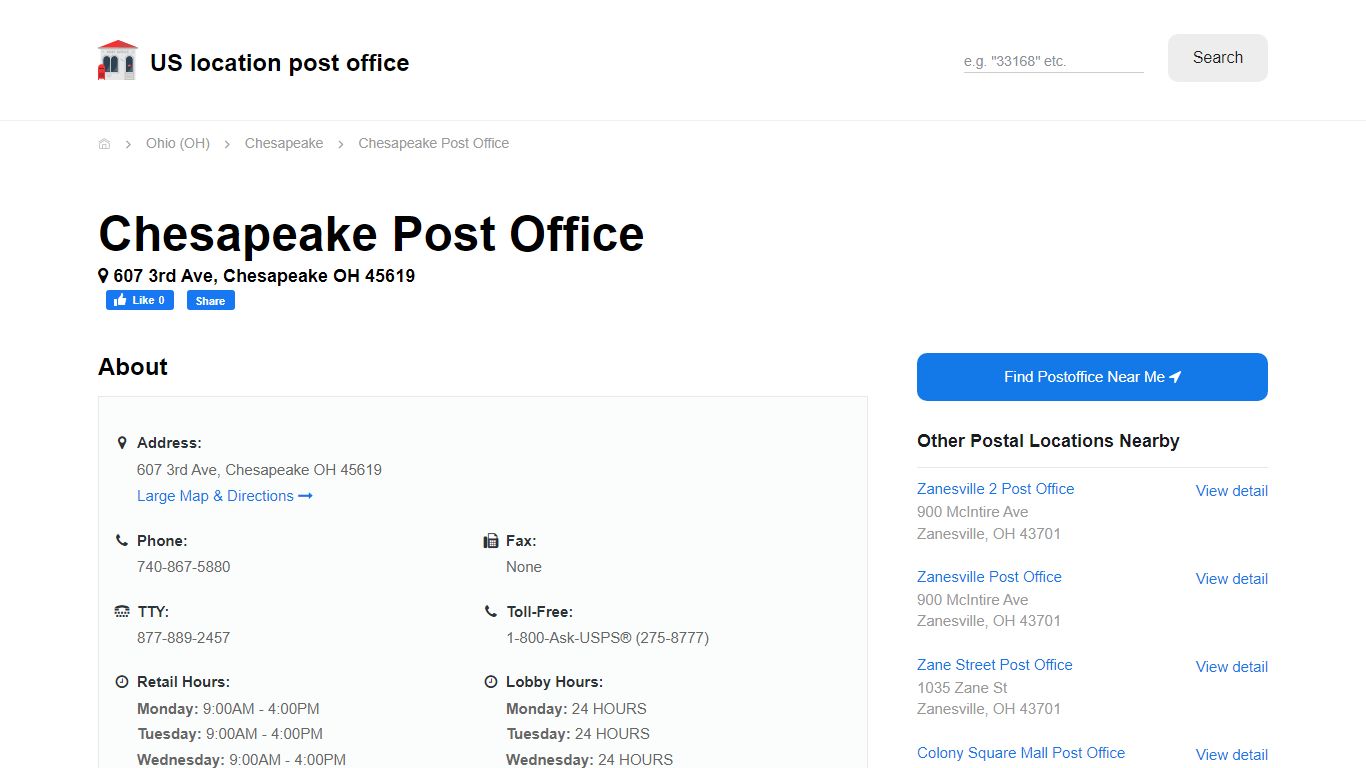The image size is (1366, 768).
Task: Click the Retail Hours clock icon
Action: pyautogui.click(x=122, y=682)
